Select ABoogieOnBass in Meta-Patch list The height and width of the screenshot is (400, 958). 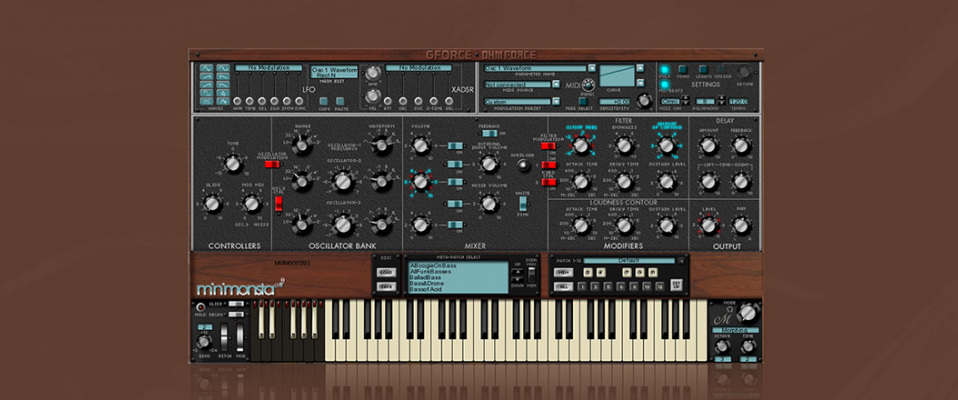pos(433,266)
